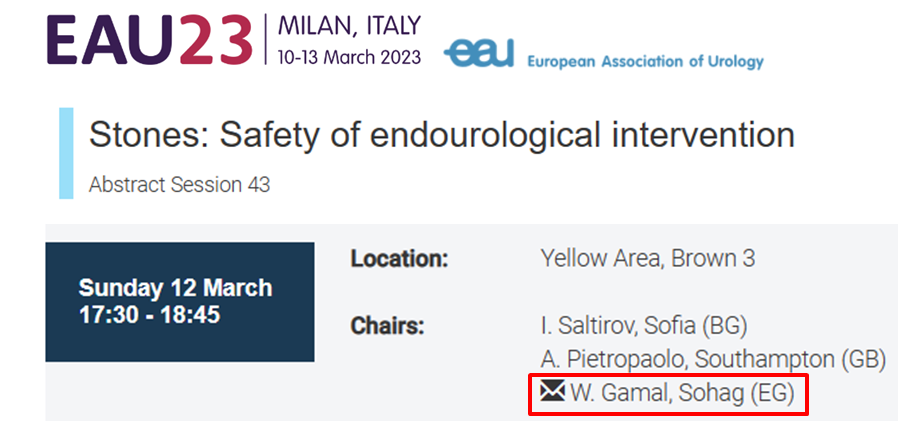898x447 pixels.
Task: Click the MILAN, ITALY header text
Action: tap(349, 24)
